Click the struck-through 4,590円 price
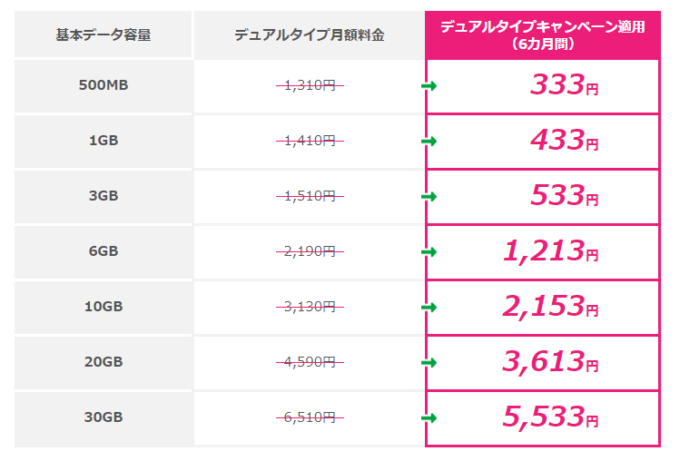680x461 pixels. coord(309,363)
